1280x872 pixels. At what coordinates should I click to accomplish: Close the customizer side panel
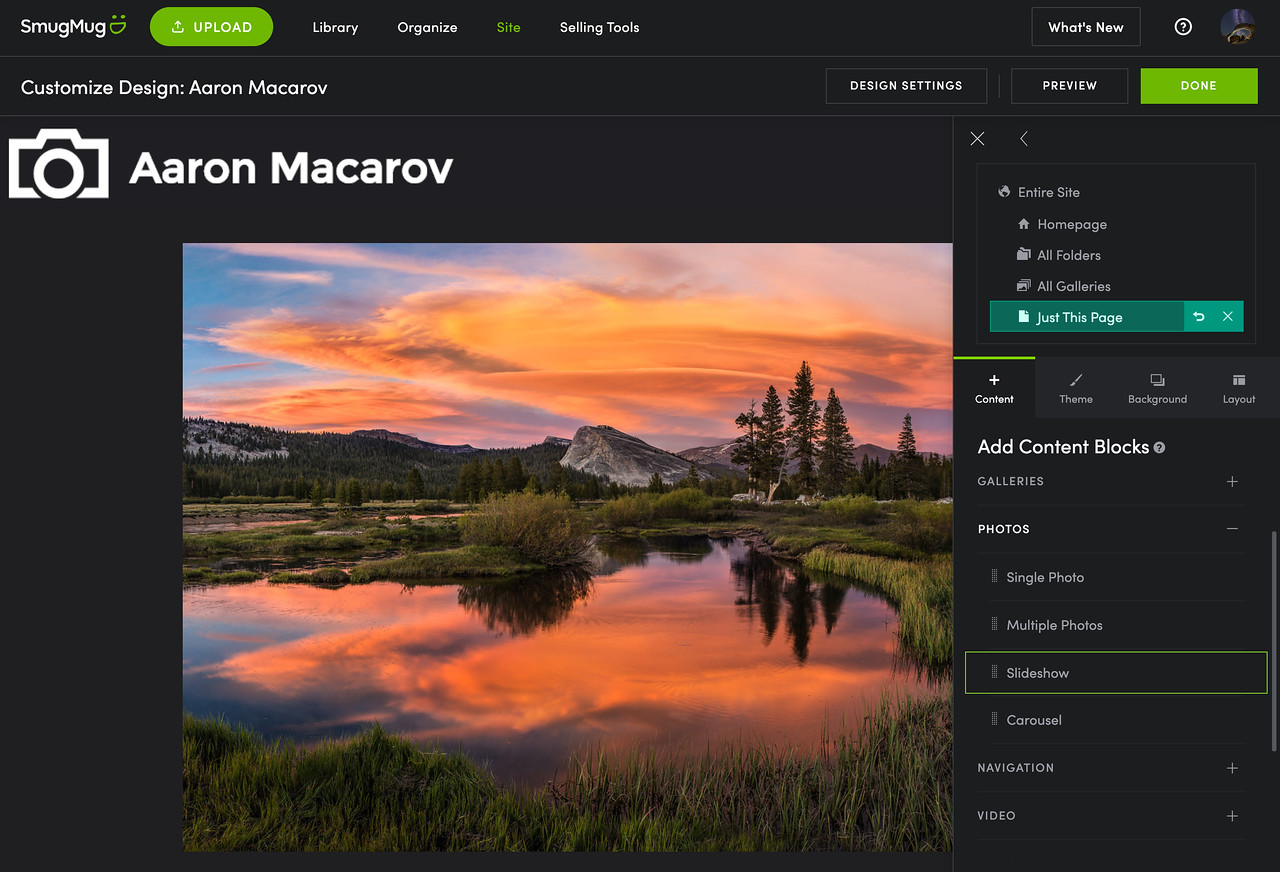977,139
